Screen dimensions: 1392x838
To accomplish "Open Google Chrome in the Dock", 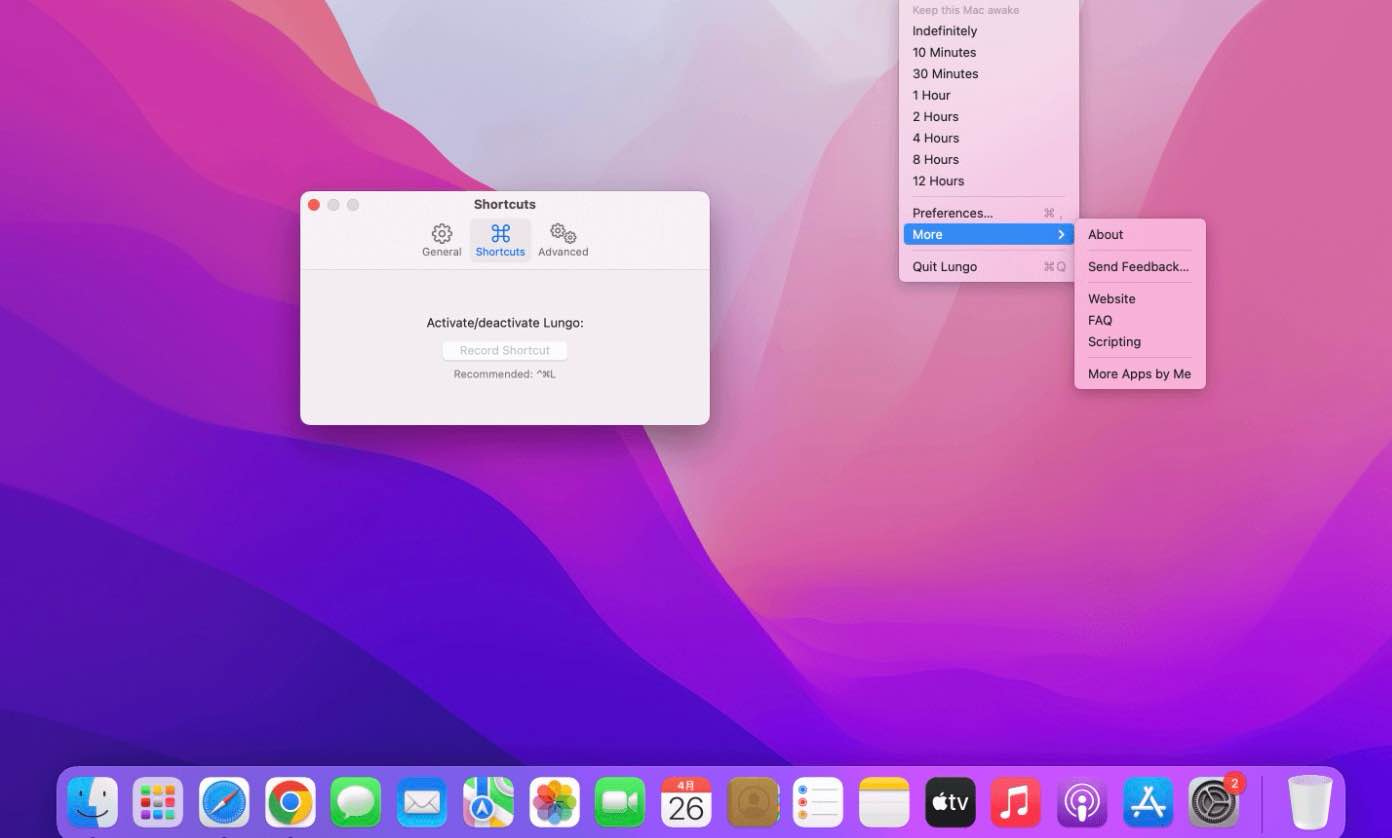I will (290, 802).
